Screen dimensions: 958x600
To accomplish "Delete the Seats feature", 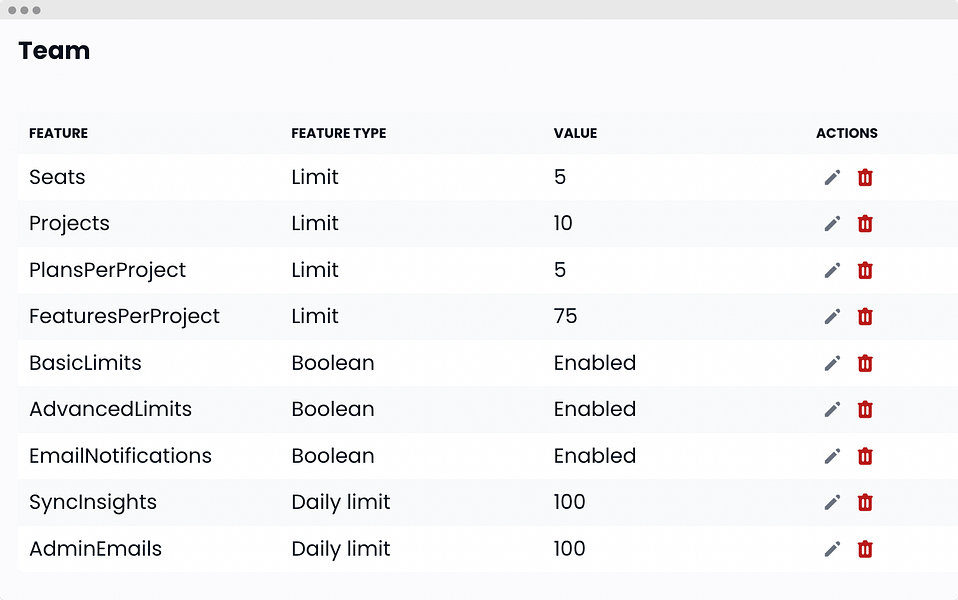I will click(x=865, y=178).
